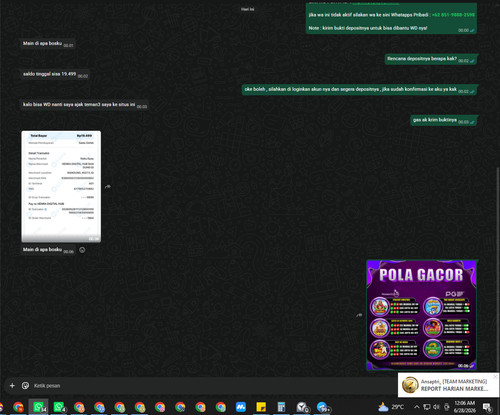
Task: Open the taskbar app with 99+ badge
Action: [x=322, y=407]
